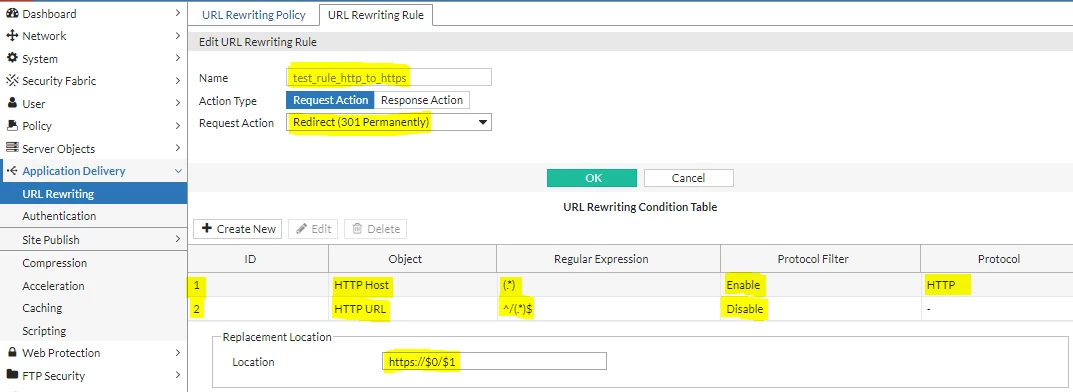Click the Enable protocol filter cell
1073x392 pixels.
tap(820, 285)
